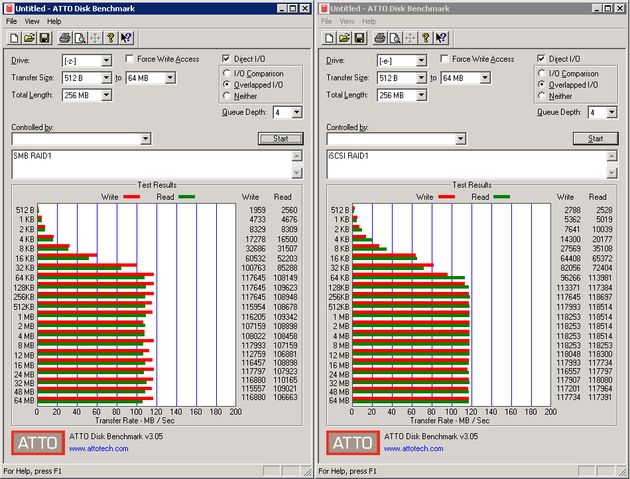Click title bar app icon of right window
Viewport: 630px width, 479px height.
click(x=324, y=8)
